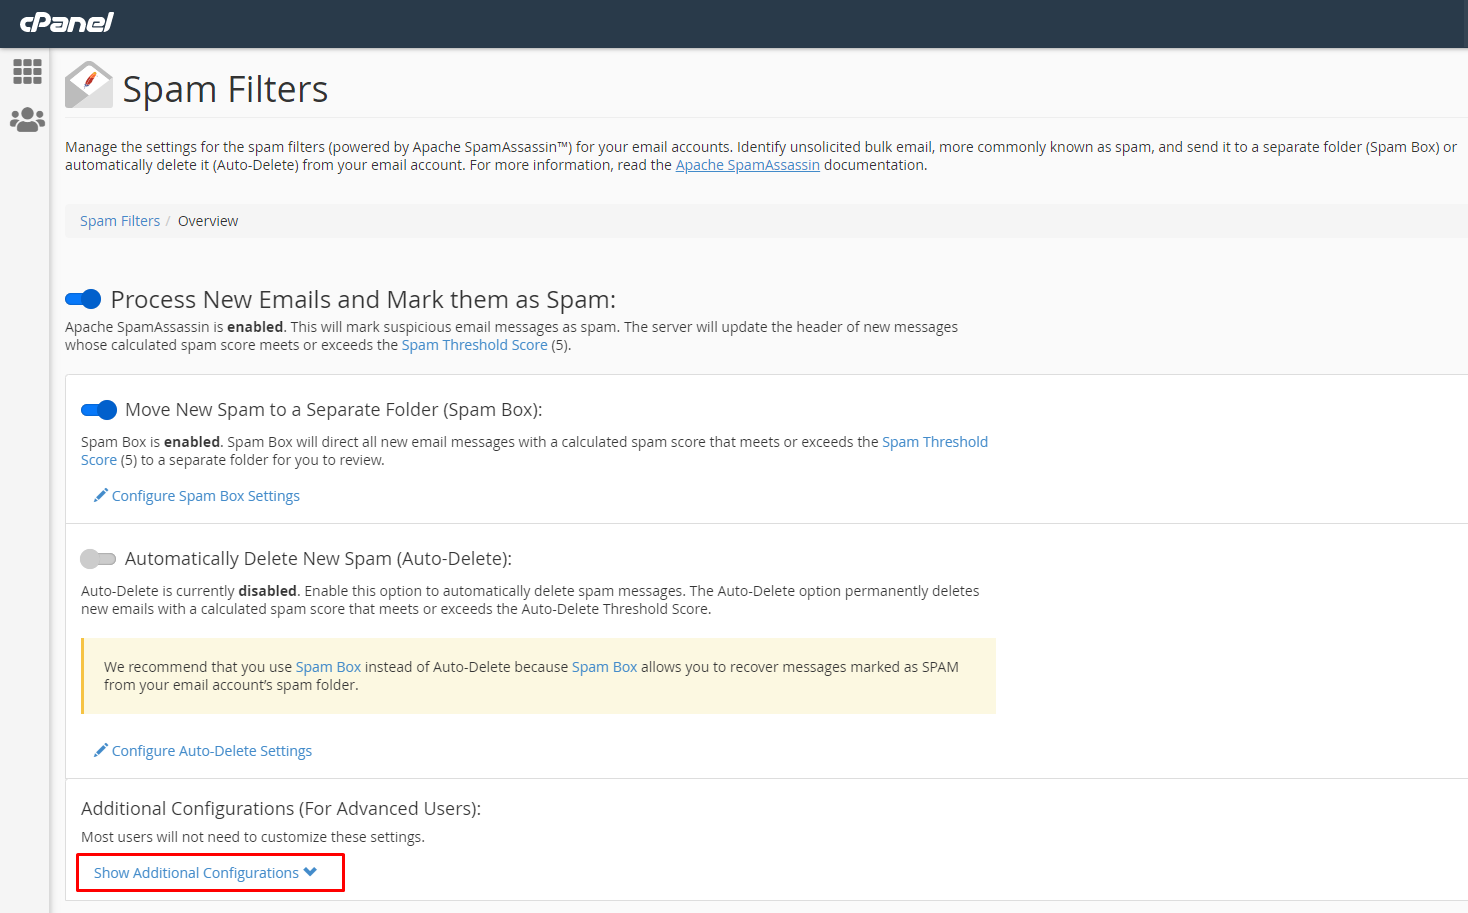Open Spam Threshold Score link under Process New Emails
Viewport: 1468px width, 913px height.
tap(475, 345)
